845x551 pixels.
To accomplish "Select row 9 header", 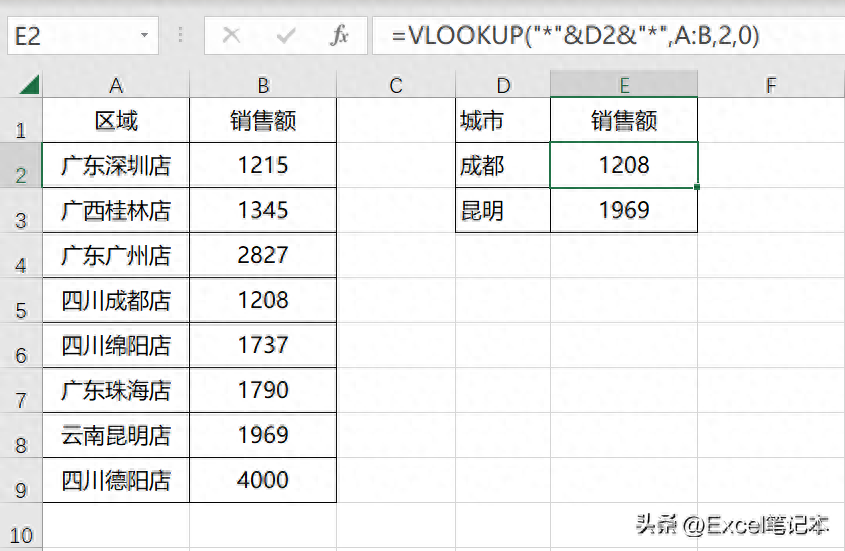I will [x=20, y=480].
